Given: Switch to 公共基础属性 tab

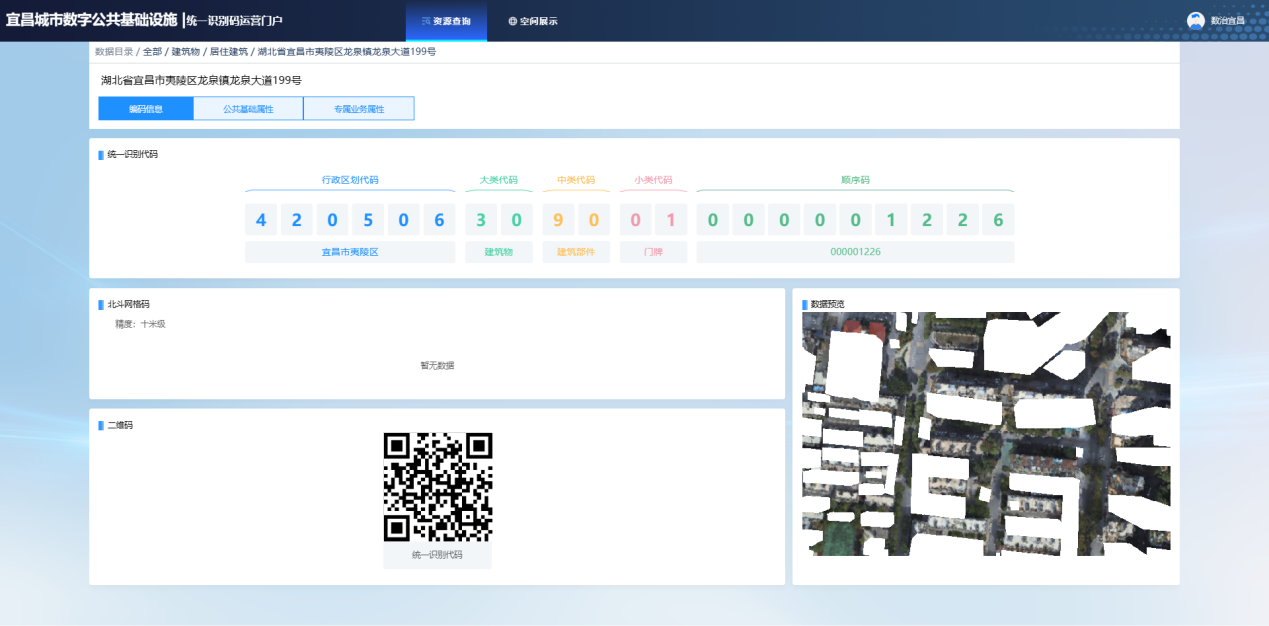Looking at the screenshot, I should [x=248, y=109].
